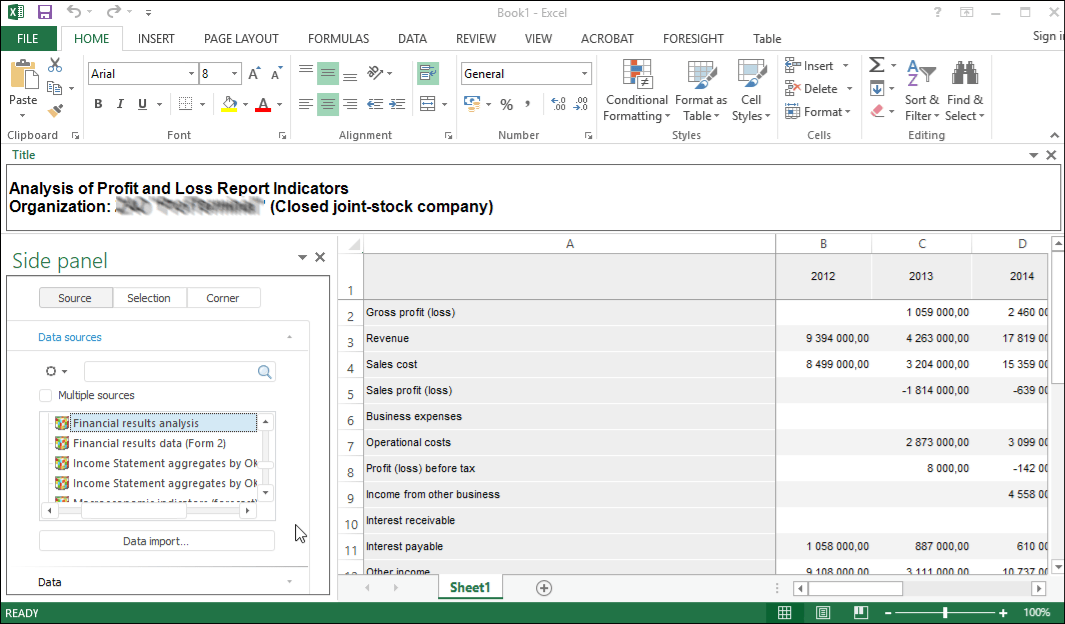This screenshot has width=1065, height=624.
Task: Click the AutoSum sigma icon
Action: point(876,65)
